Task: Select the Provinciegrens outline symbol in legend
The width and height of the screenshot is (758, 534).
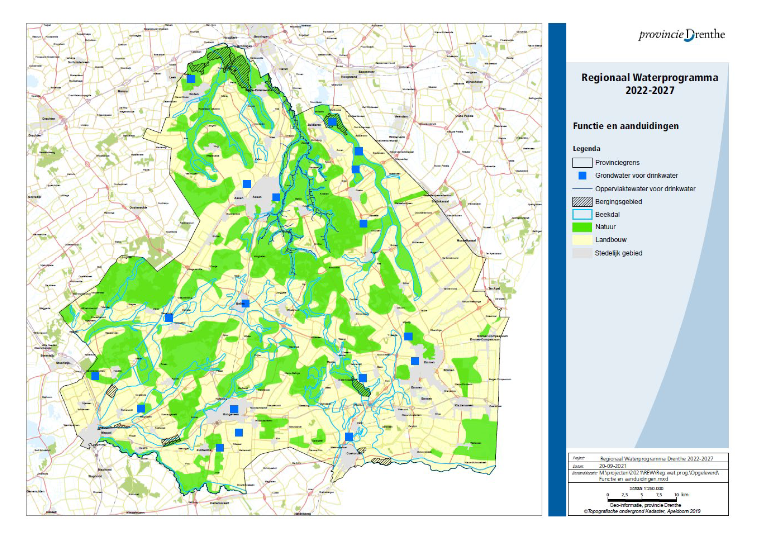Action: (582, 162)
